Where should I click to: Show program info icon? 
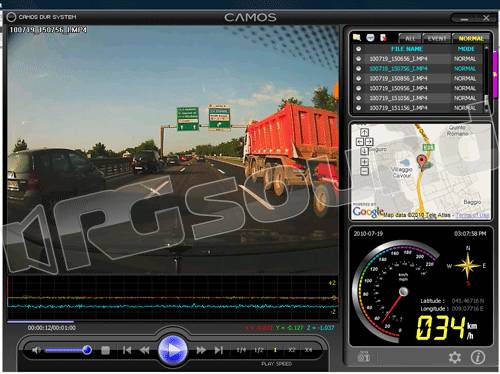[478, 357]
